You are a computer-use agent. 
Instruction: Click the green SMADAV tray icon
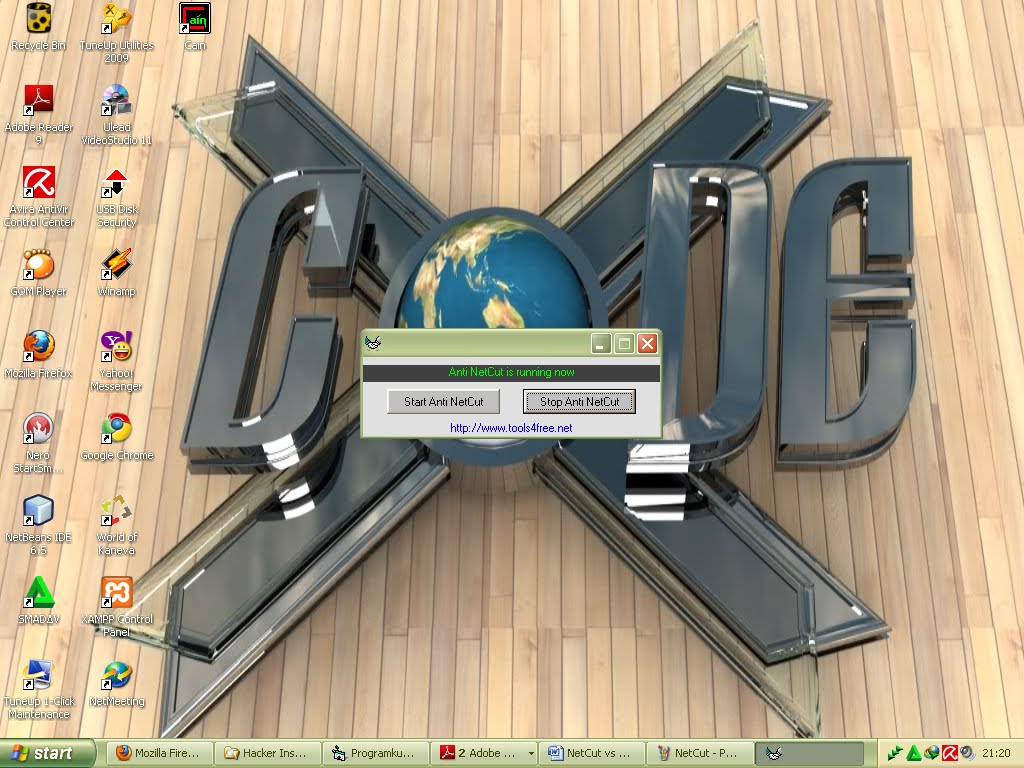[914, 753]
